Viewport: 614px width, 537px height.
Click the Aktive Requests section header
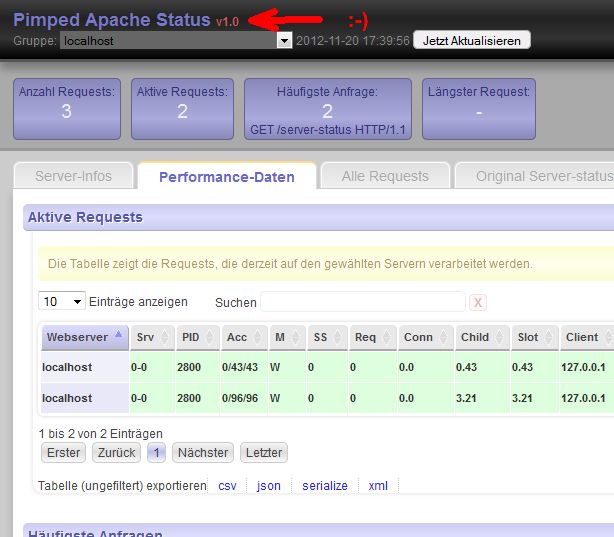pos(318,217)
